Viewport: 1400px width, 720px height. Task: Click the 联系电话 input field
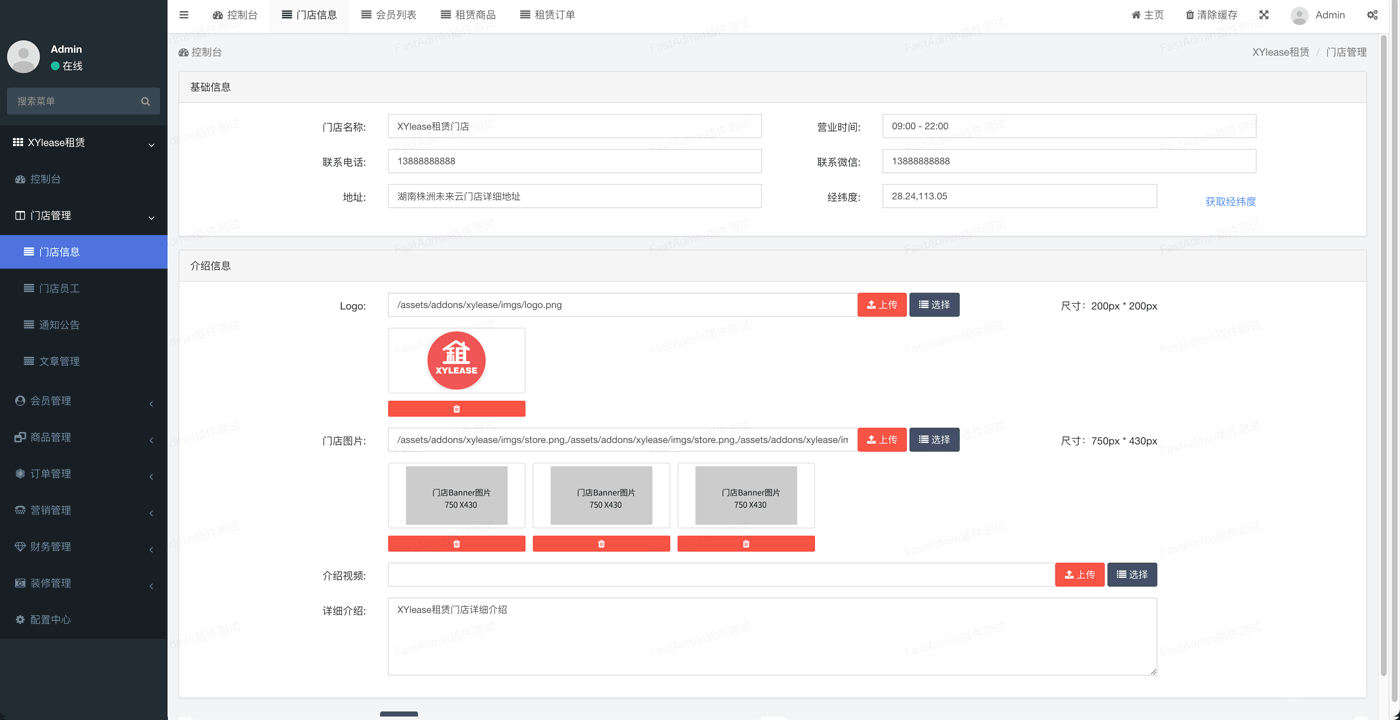click(575, 161)
